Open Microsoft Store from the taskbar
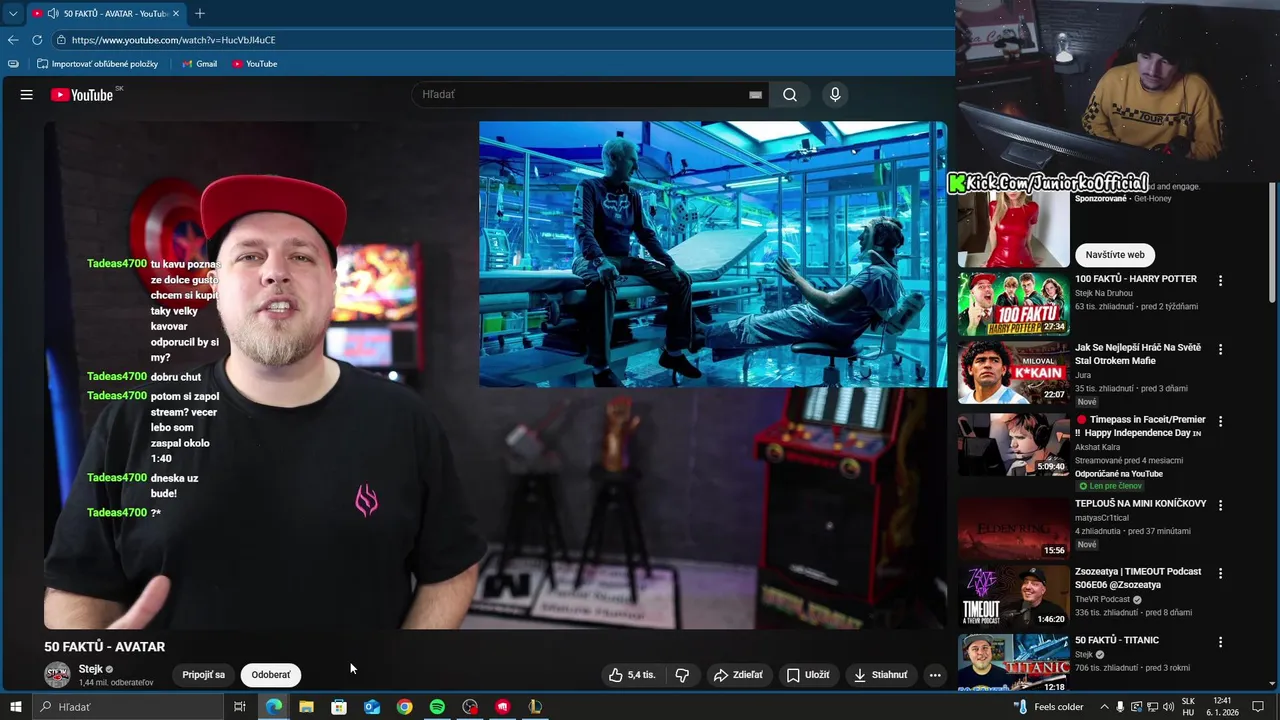The width and height of the screenshot is (1280, 720). coord(339,707)
